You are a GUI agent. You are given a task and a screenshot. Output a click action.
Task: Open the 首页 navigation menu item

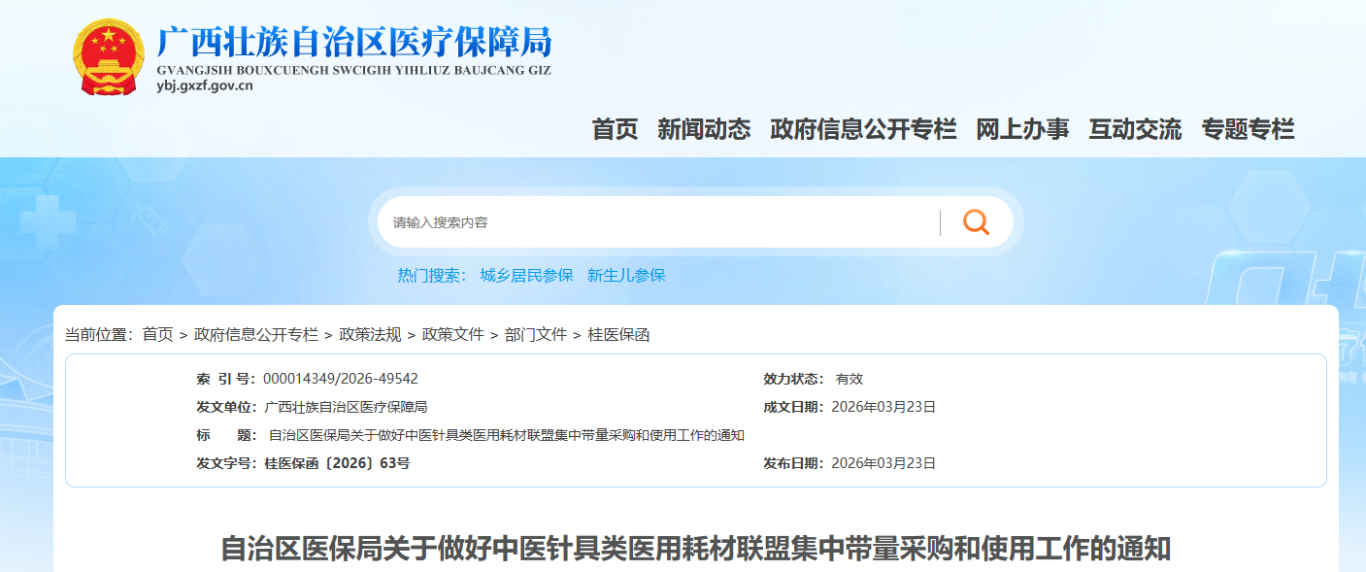[614, 129]
